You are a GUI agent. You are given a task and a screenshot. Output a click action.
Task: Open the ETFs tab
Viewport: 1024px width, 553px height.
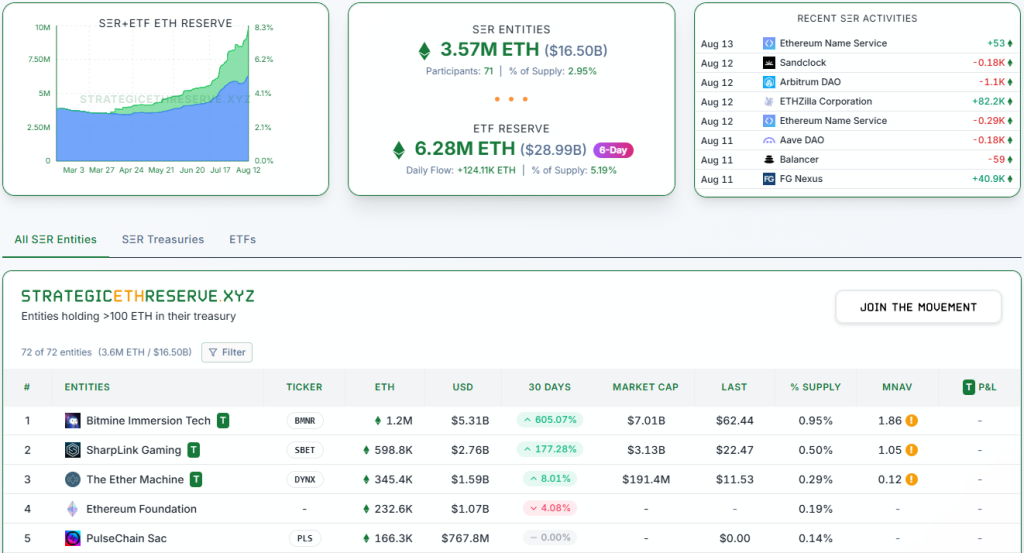(x=242, y=240)
